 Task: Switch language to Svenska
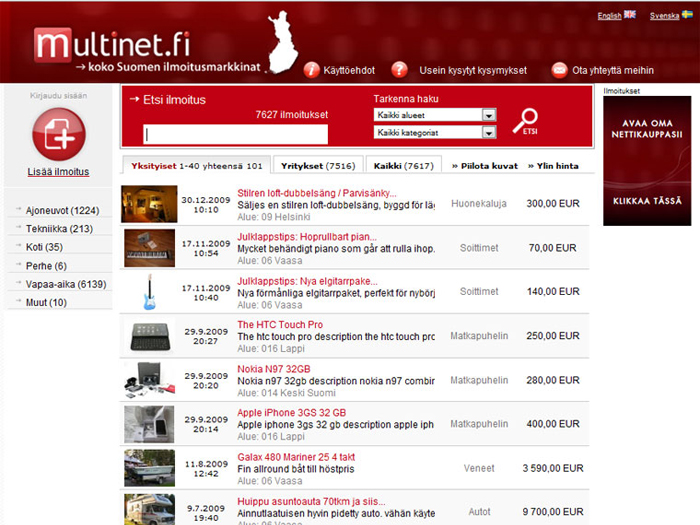(664, 16)
